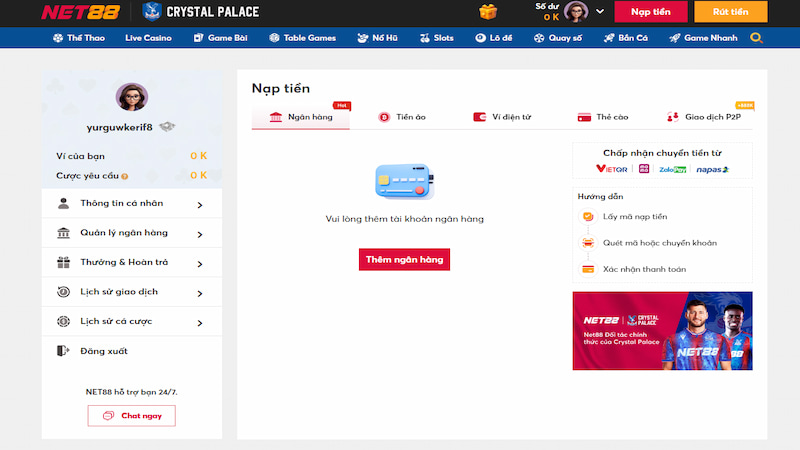
Task: Expand the Lịch sử cá cược chevron
Action: pos(200,323)
